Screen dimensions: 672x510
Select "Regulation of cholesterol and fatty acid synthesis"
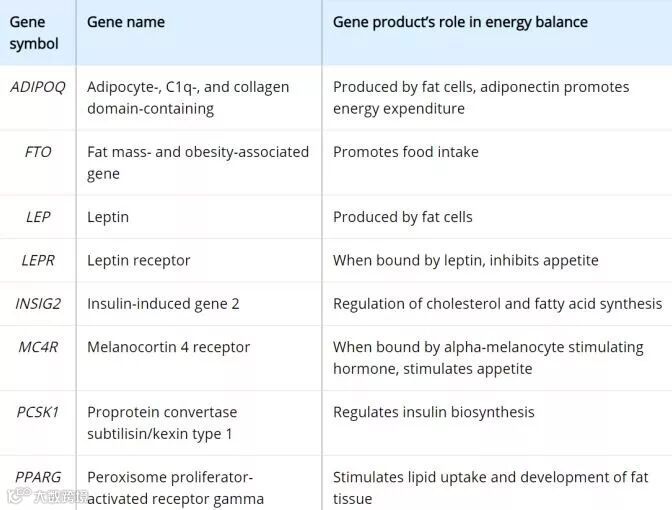[x=497, y=303]
